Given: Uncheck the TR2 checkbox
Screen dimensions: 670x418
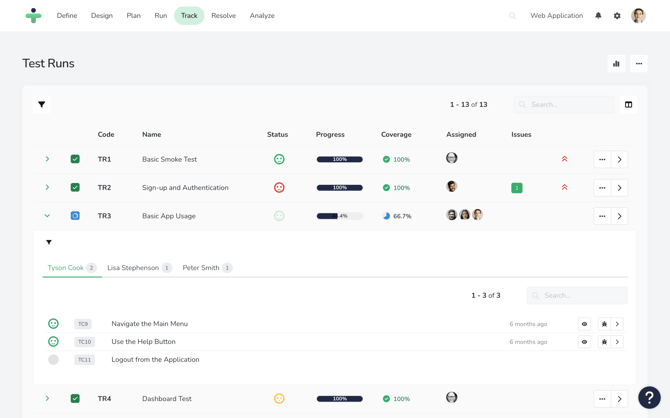Looking at the screenshot, I should (75, 187).
